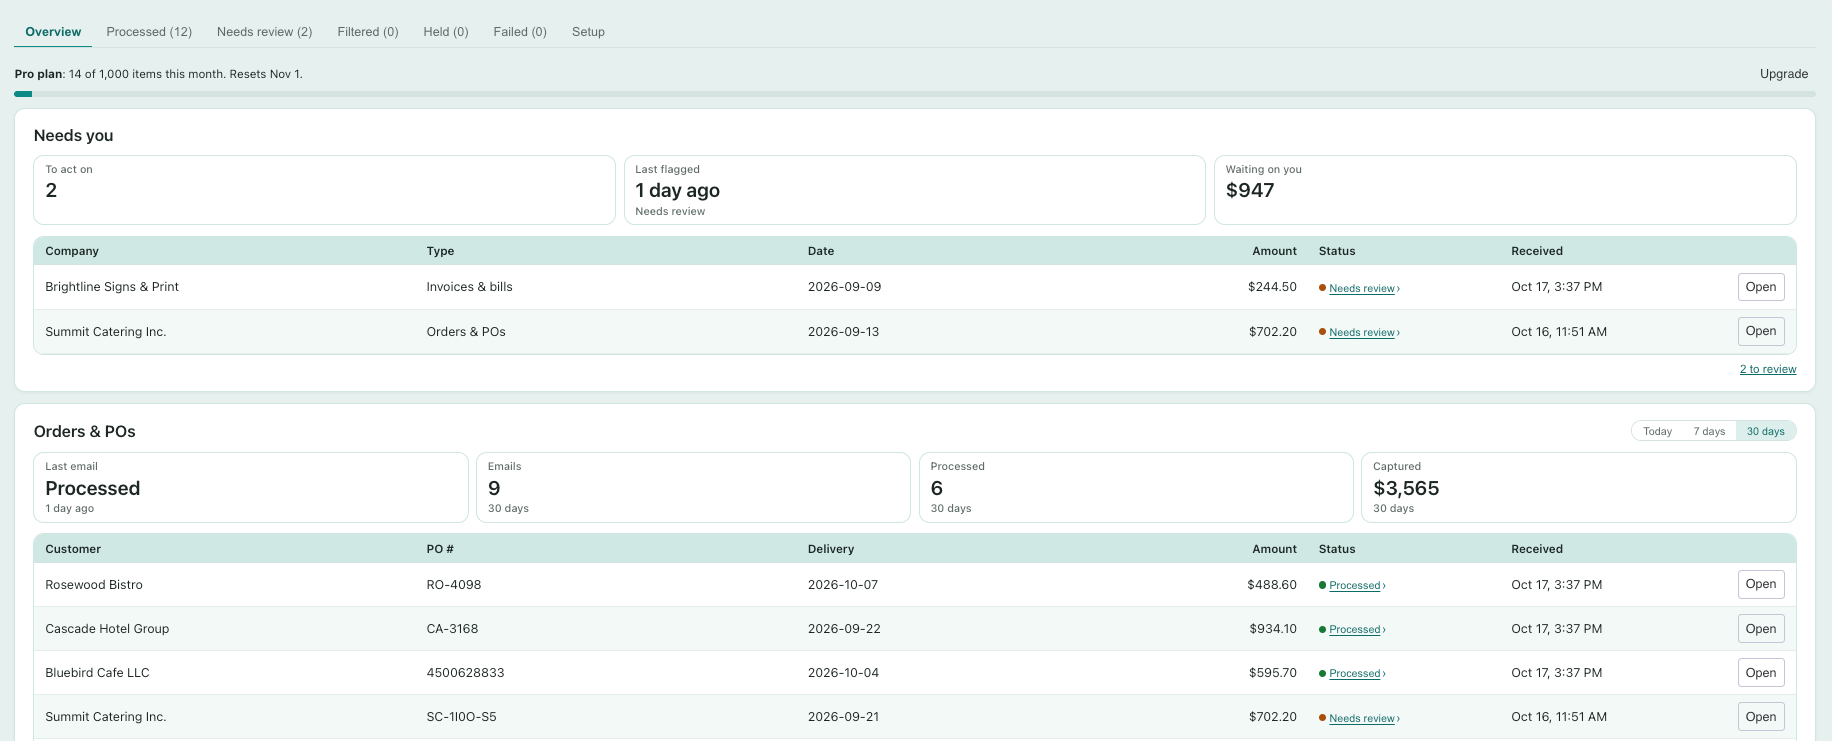Screen dimensions: 1832x741
Task: Click Needs review status for Brightline Signs
Action: click(1364, 288)
